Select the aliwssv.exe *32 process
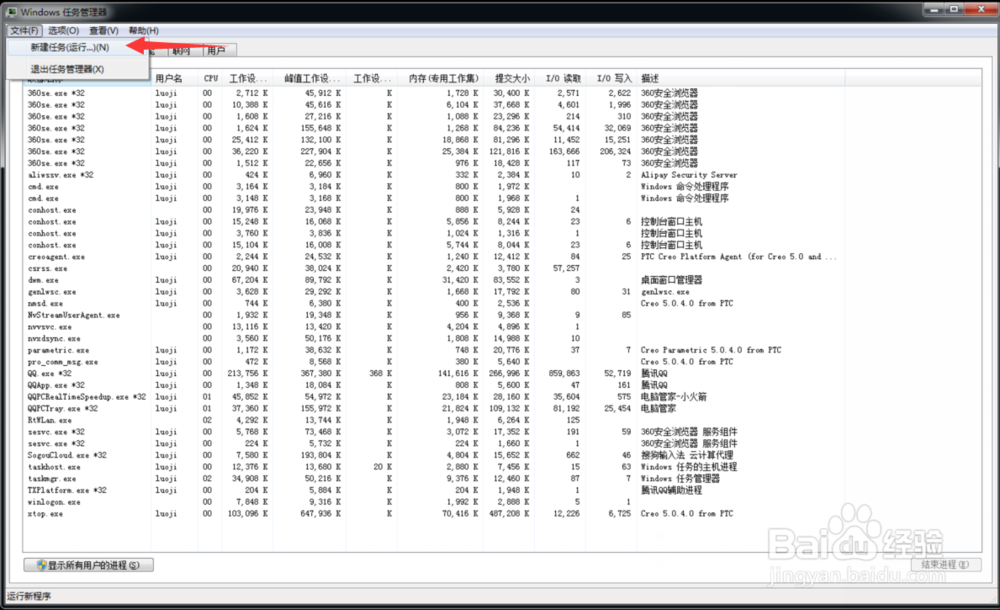Image resolution: width=1000 pixels, height=610 pixels. (61, 175)
